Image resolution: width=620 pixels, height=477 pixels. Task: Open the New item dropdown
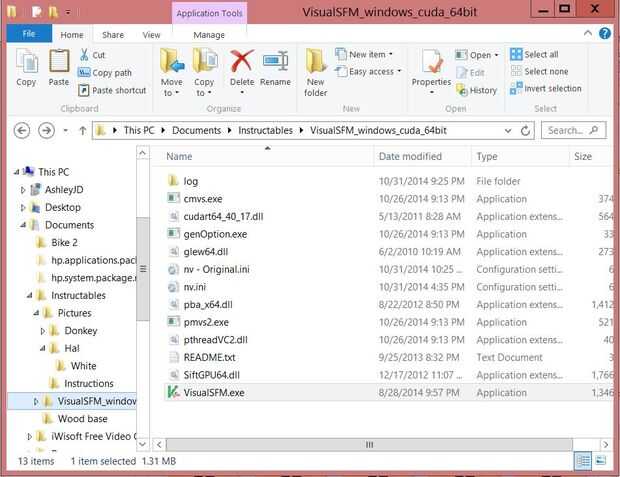(364, 54)
